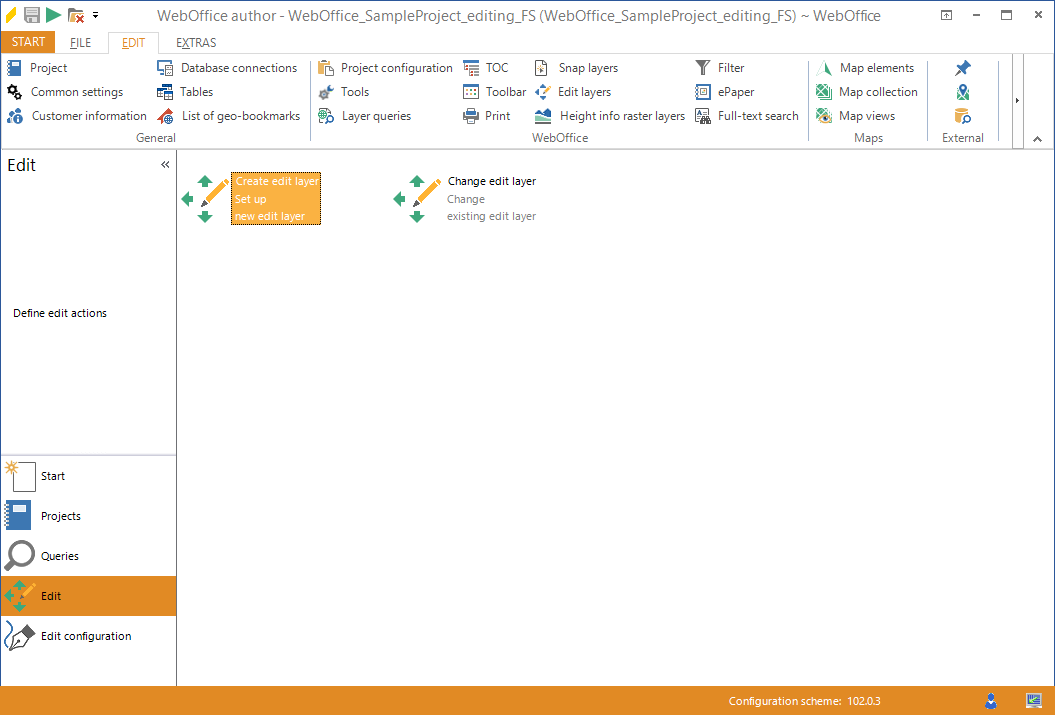The image size is (1055, 715).
Task: Switch to the EXTRAS tab
Action: [x=196, y=42]
